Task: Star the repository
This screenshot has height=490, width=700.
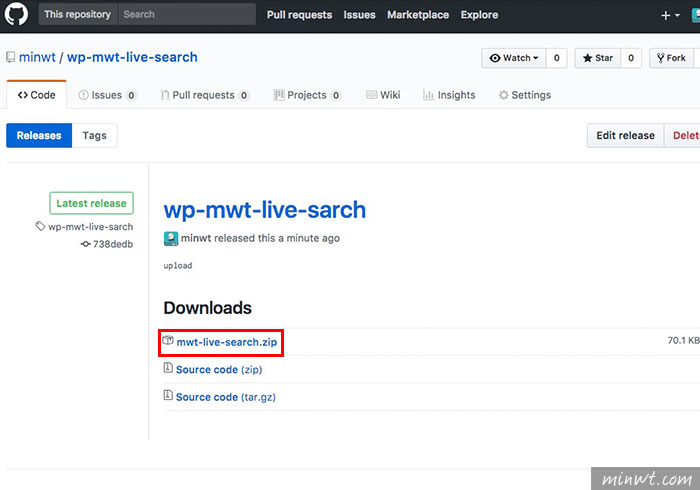Action: (x=598, y=58)
